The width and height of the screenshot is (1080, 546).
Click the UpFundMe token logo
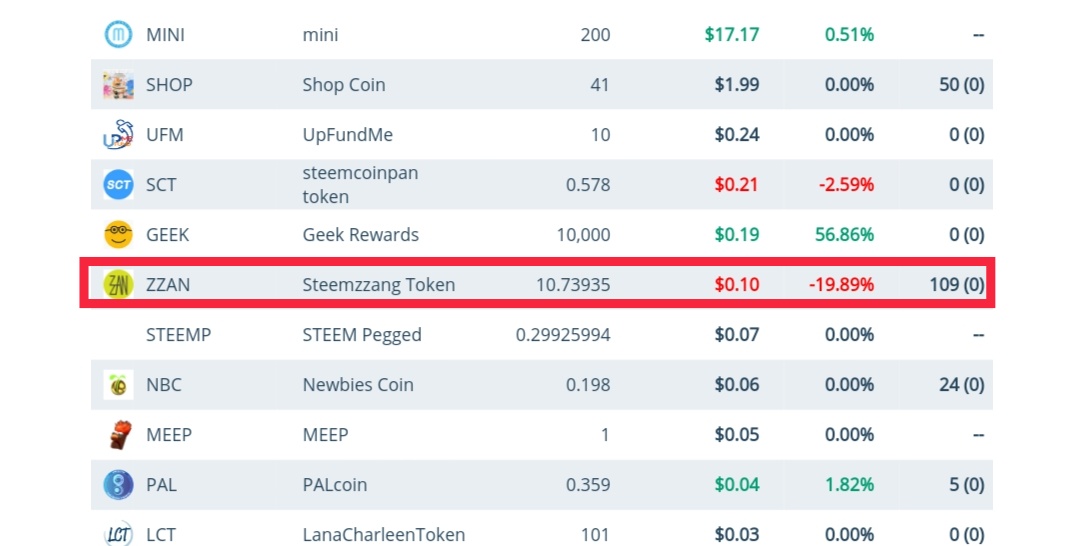118,135
